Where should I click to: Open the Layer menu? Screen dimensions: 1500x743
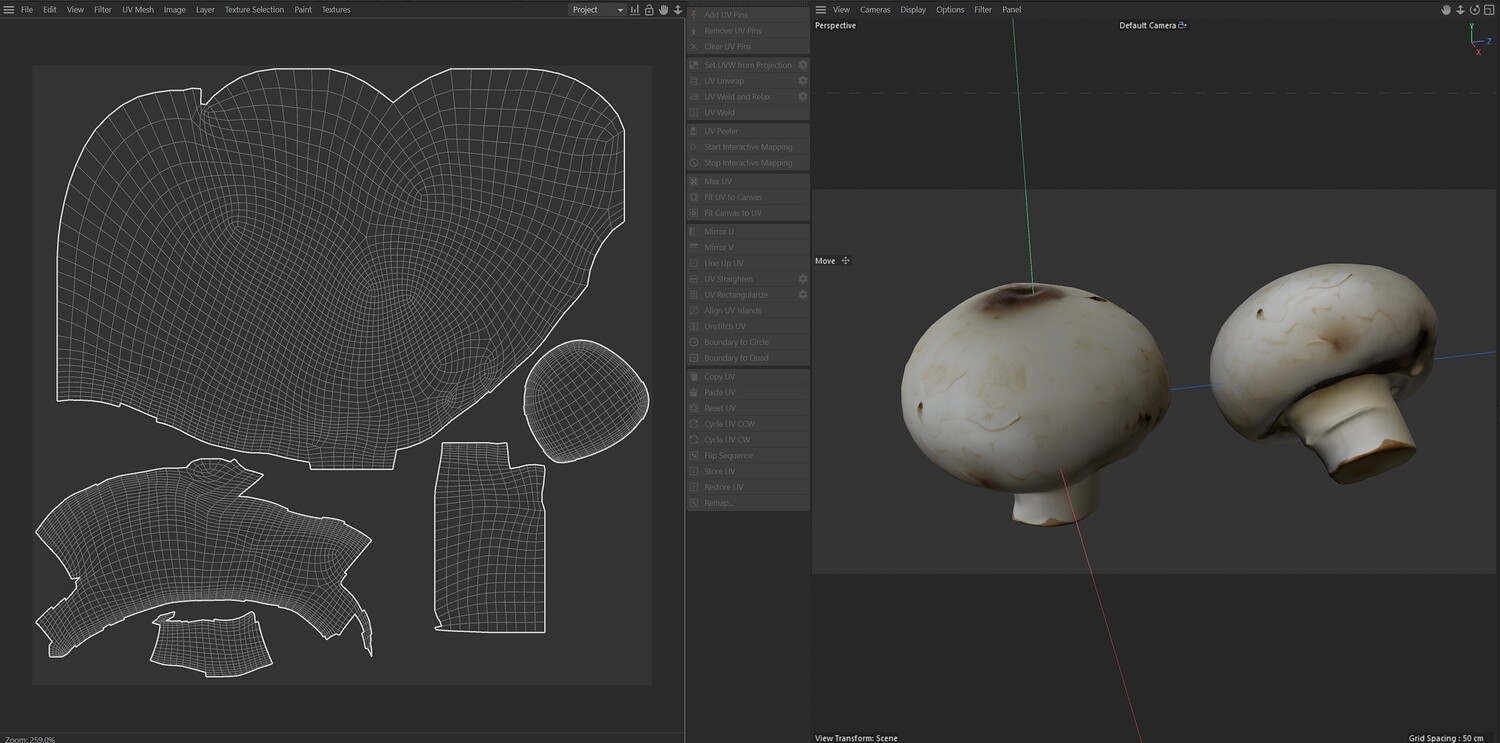click(205, 9)
